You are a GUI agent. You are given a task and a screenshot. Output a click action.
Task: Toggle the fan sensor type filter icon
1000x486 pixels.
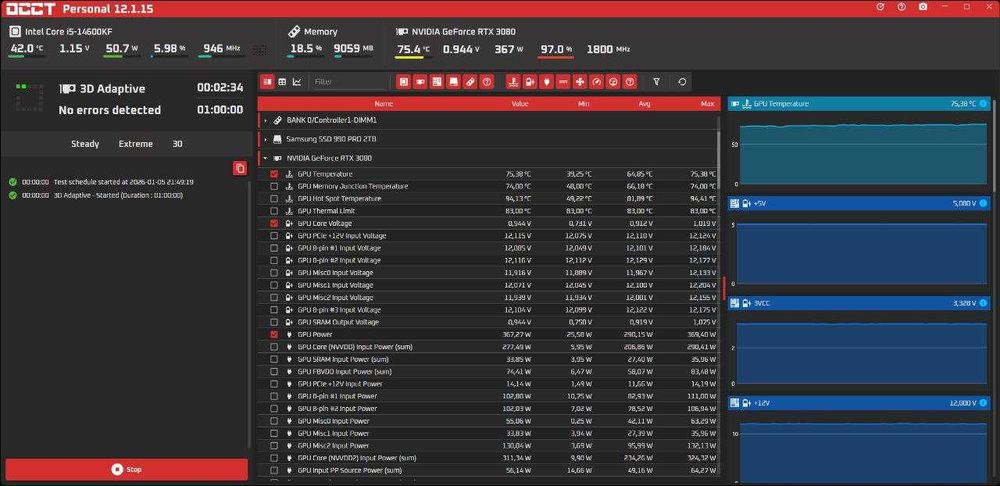click(580, 82)
